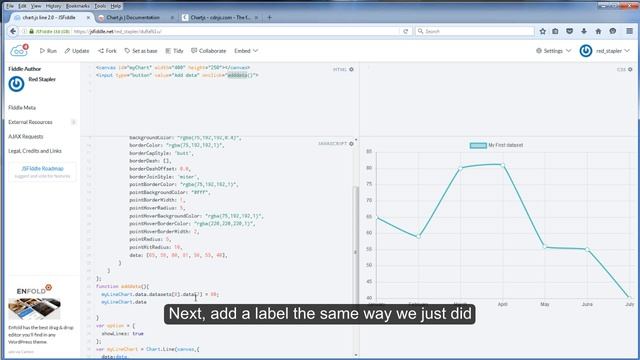This screenshot has height=360, width=640.
Task: Click Set as base
Action: tap(141, 51)
